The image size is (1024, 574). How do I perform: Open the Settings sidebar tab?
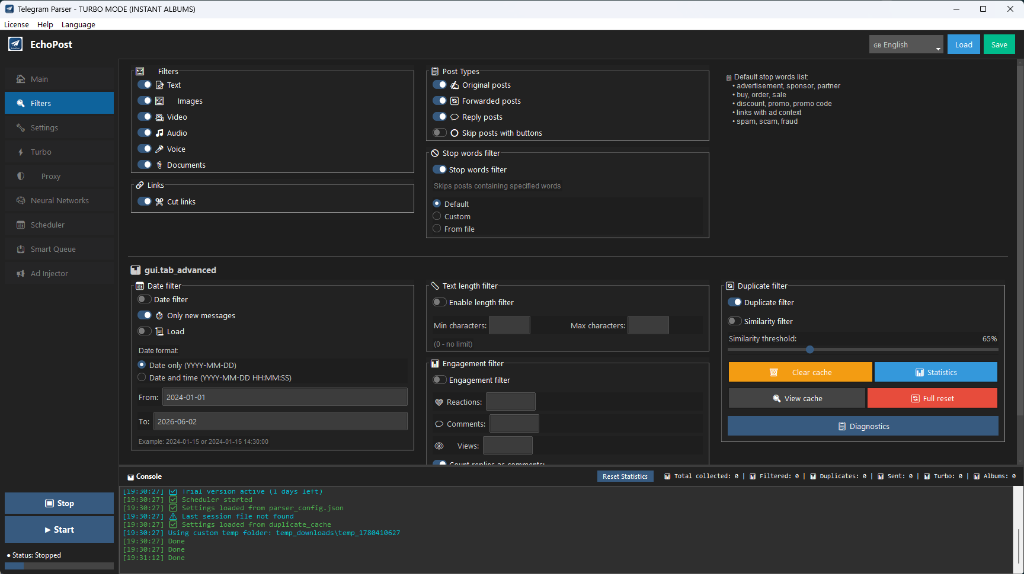pos(59,127)
